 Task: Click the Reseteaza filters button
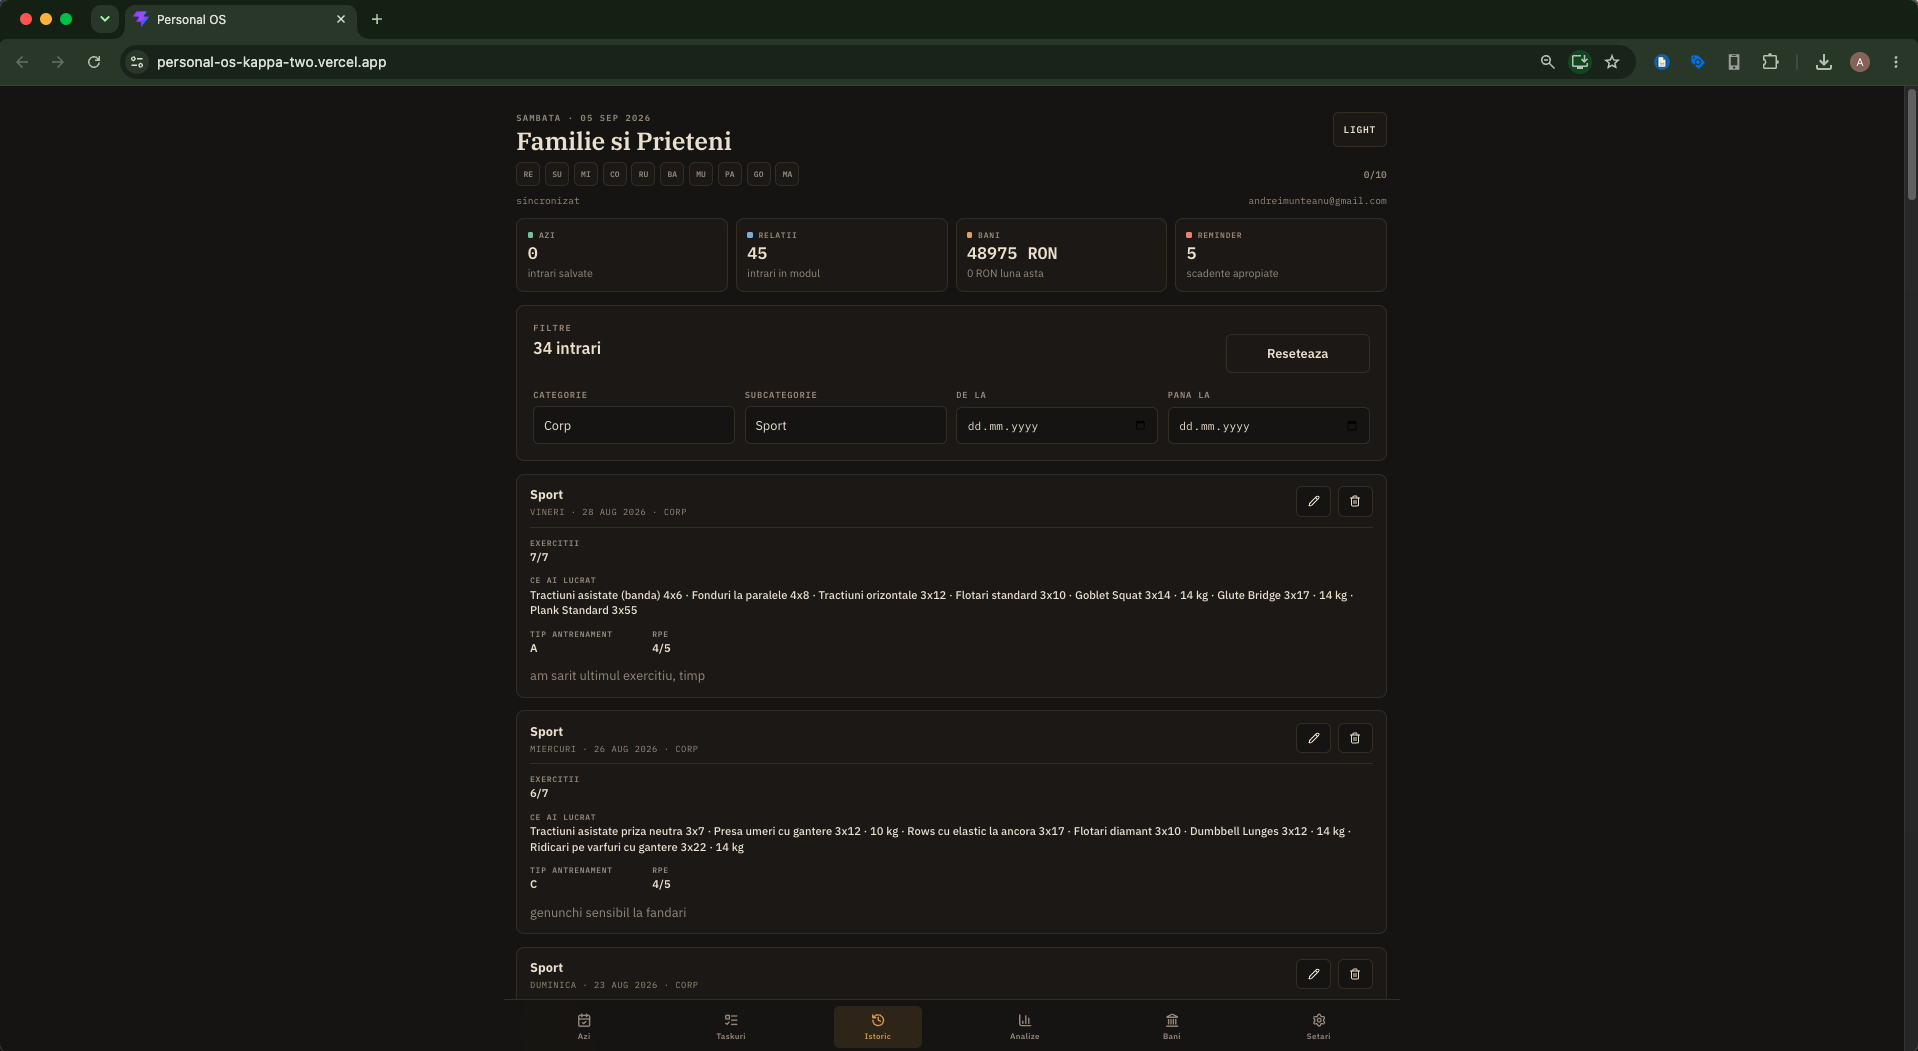click(x=1297, y=354)
